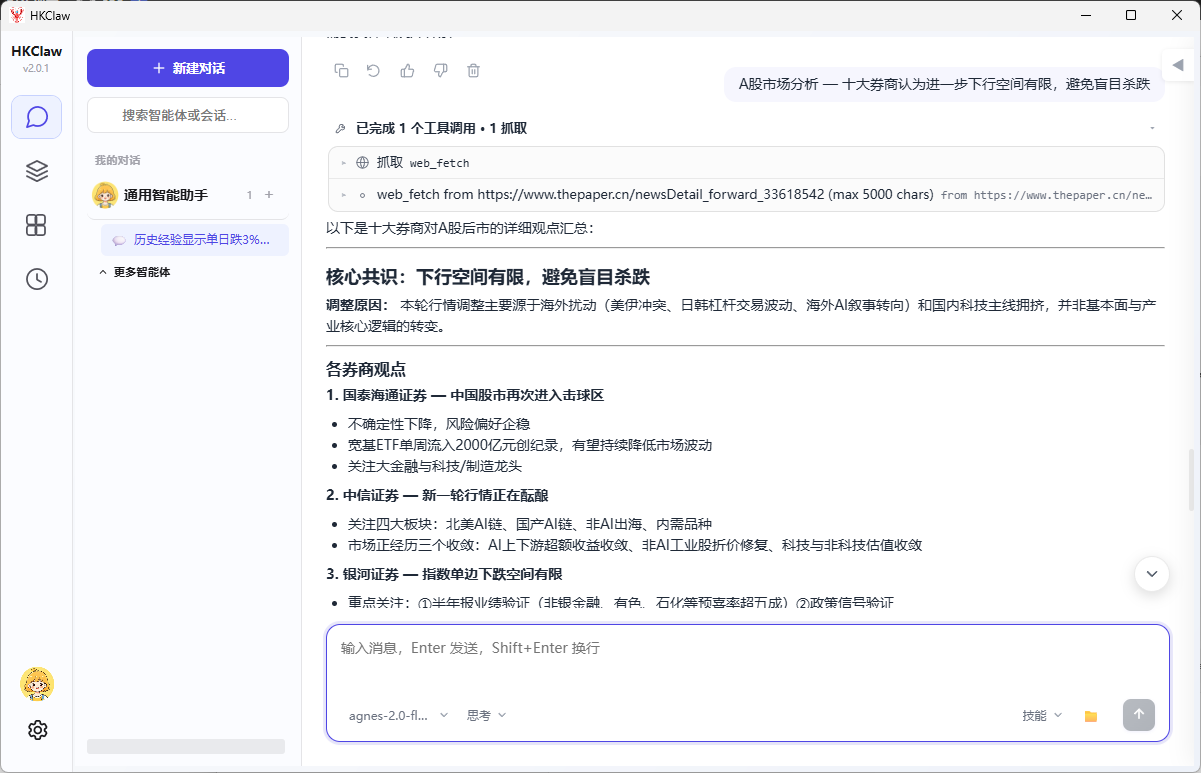Click the conversation count 1 beside 通用智能助手

point(250,195)
